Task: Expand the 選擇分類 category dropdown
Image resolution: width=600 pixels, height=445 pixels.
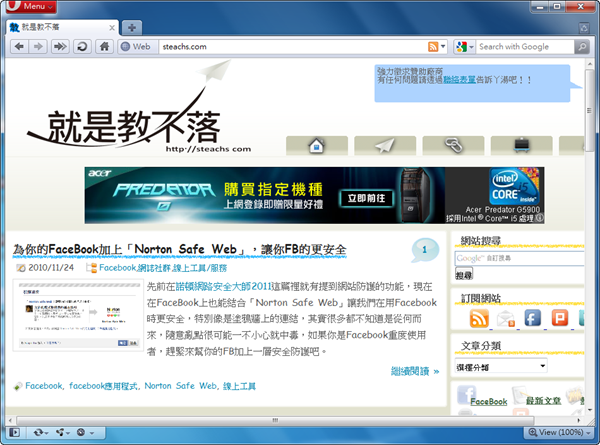Action: tap(501, 366)
